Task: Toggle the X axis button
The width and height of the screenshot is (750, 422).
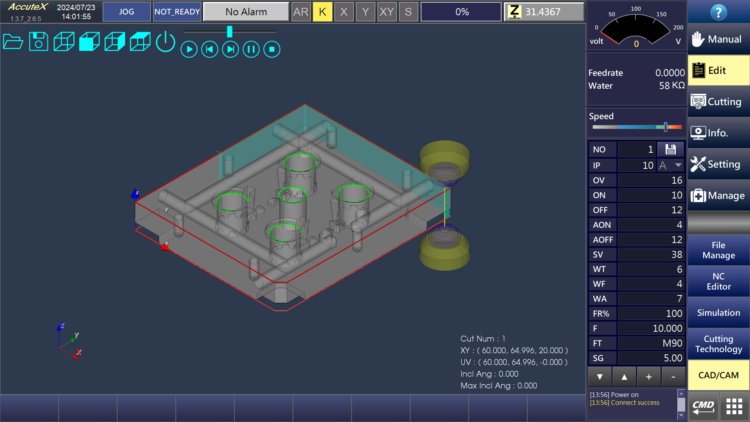Action: 343,12
